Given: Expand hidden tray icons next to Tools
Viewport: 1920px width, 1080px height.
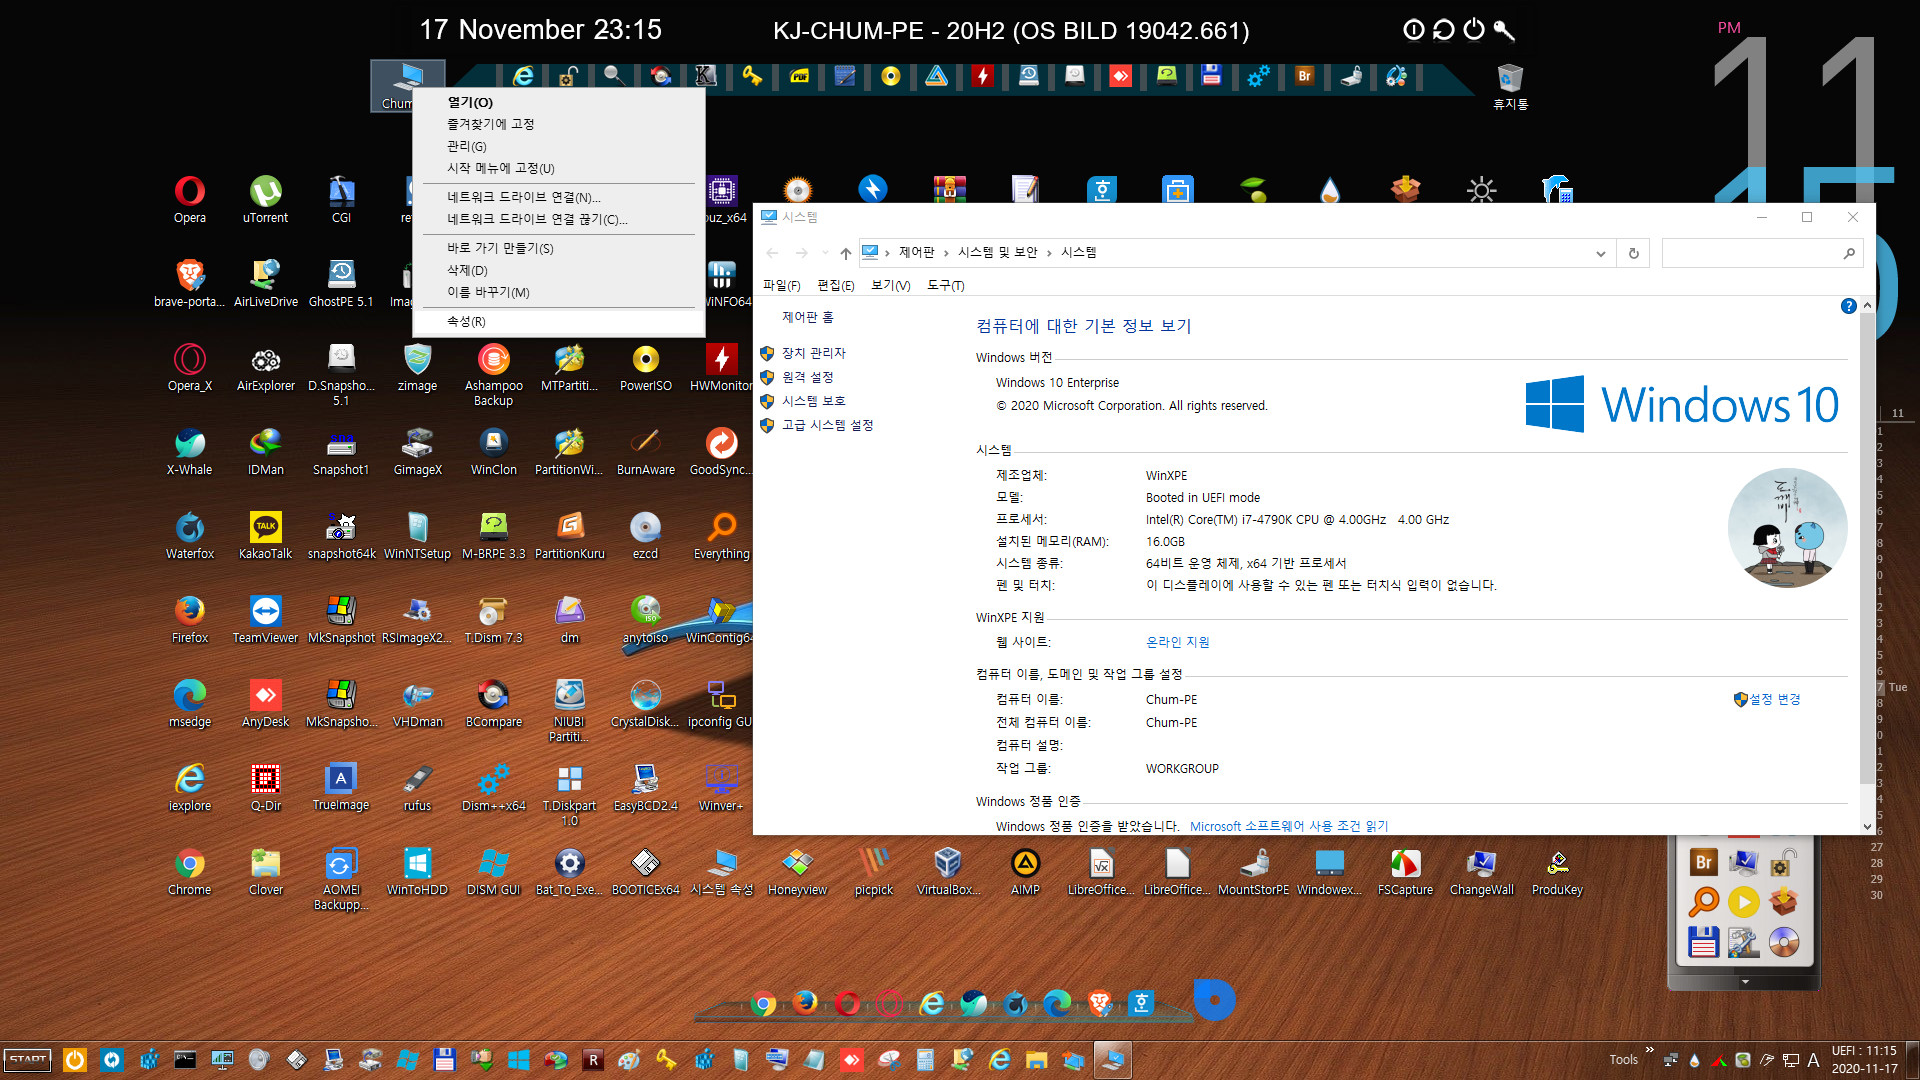Looking at the screenshot, I should click(x=1649, y=1050).
